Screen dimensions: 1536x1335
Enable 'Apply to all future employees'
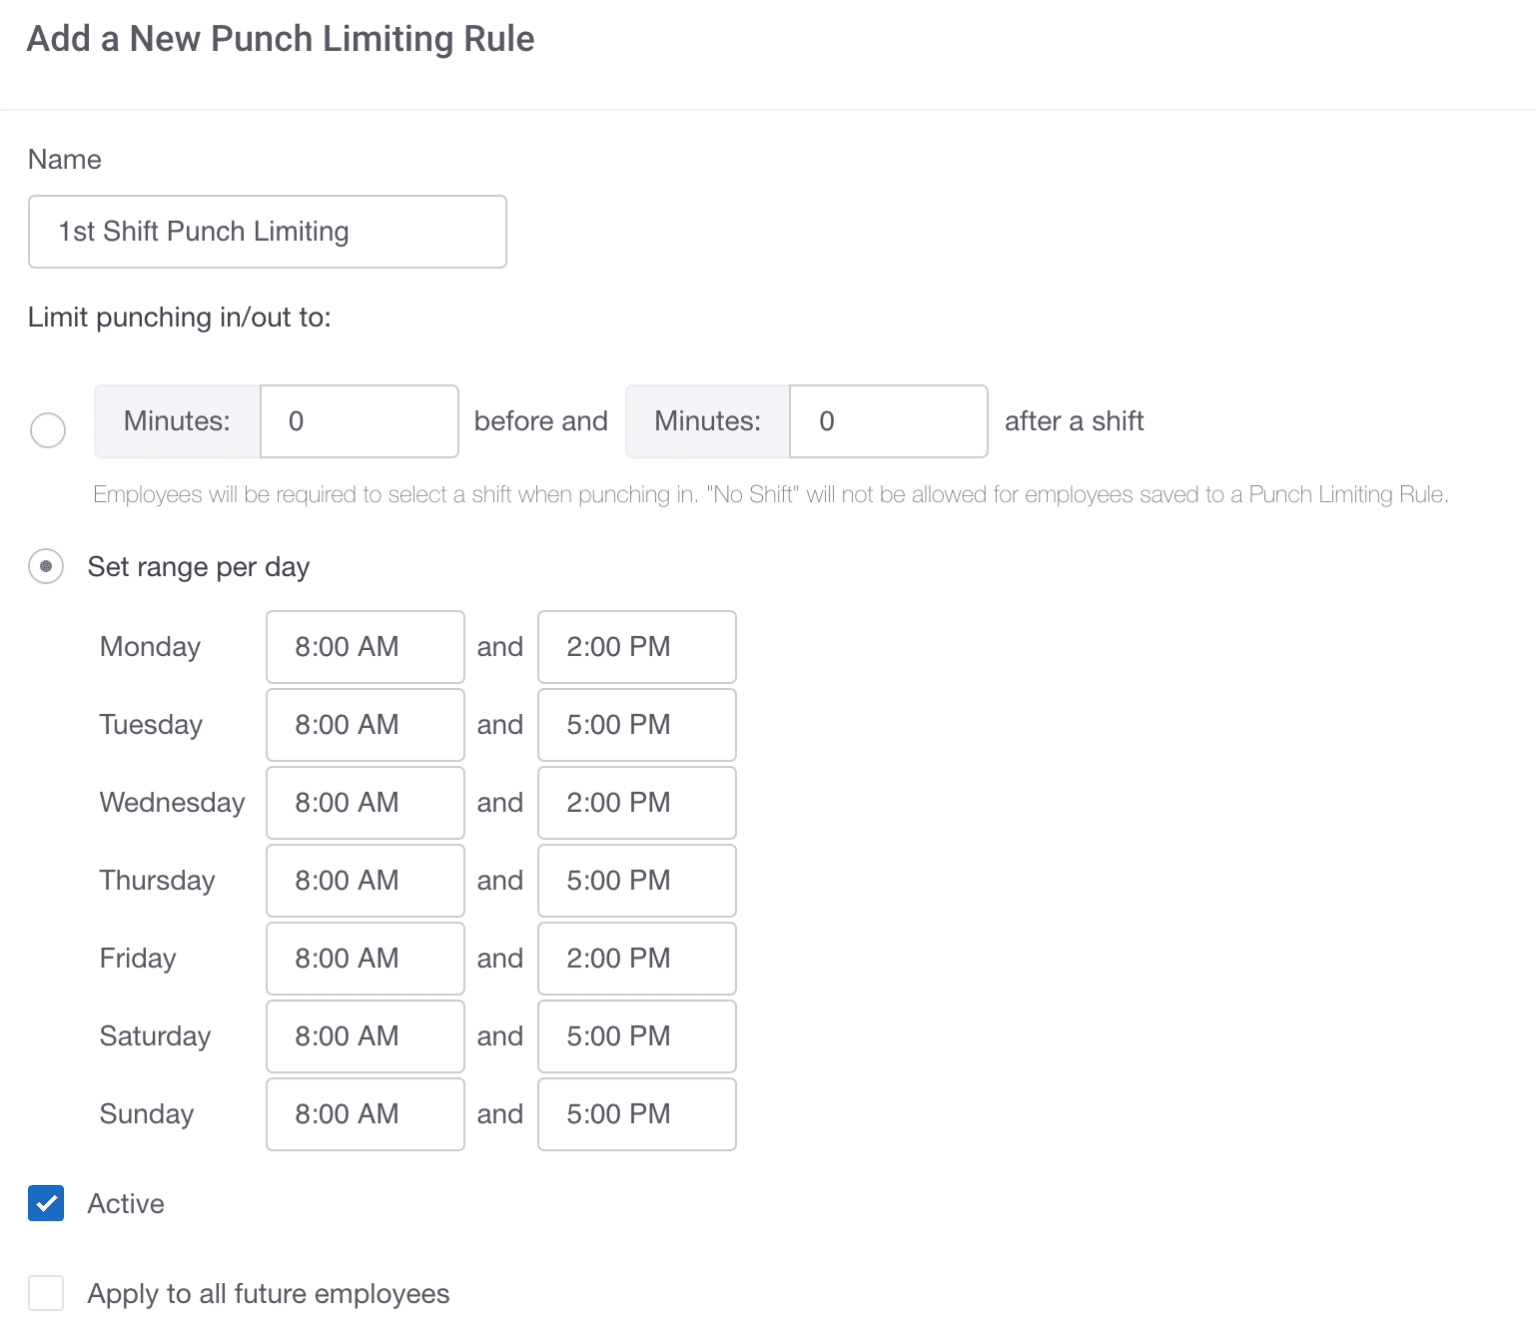(46, 1293)
